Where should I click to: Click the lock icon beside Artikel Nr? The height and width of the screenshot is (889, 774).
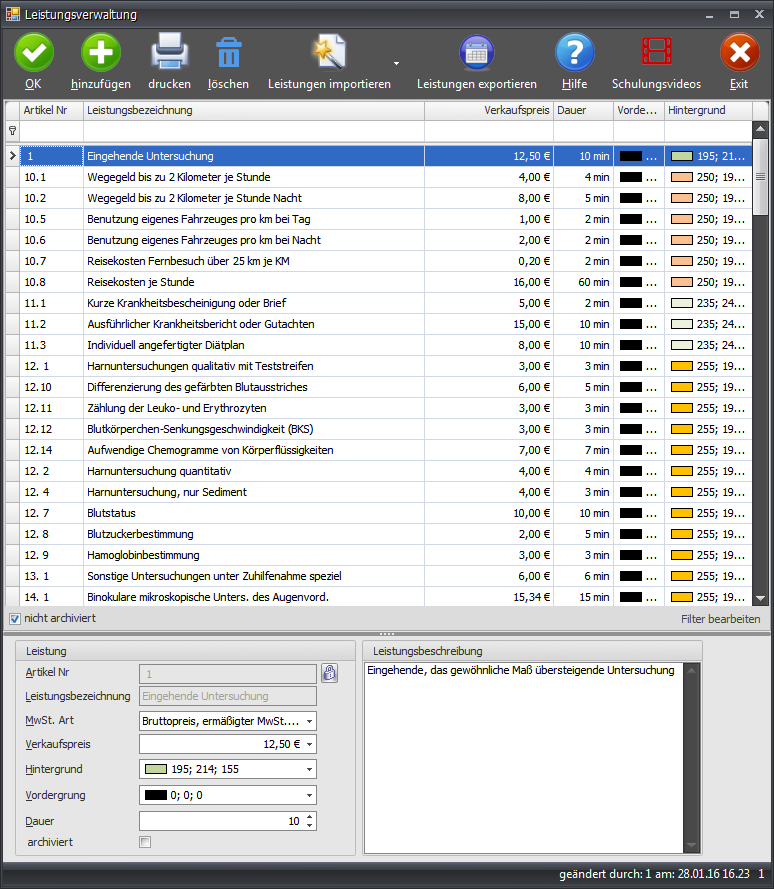point(330,673)
